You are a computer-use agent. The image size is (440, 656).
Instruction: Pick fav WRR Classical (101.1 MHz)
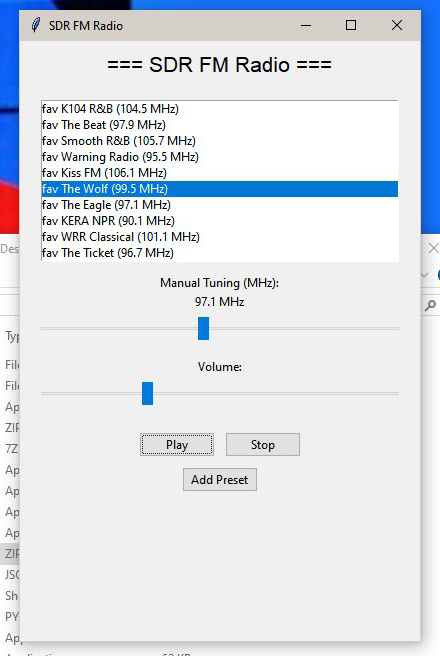pyautogui.click(x=220, y=236)
